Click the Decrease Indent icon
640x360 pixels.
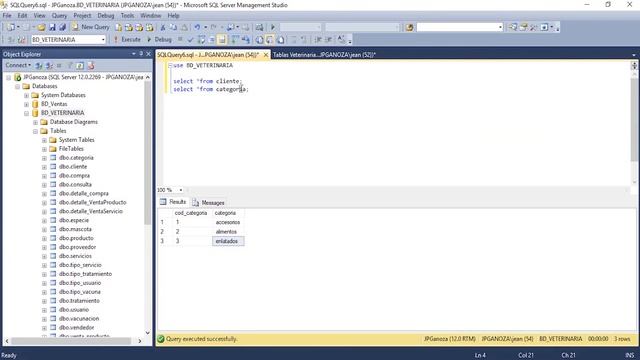pyautogui.click(x=318, y=40)
